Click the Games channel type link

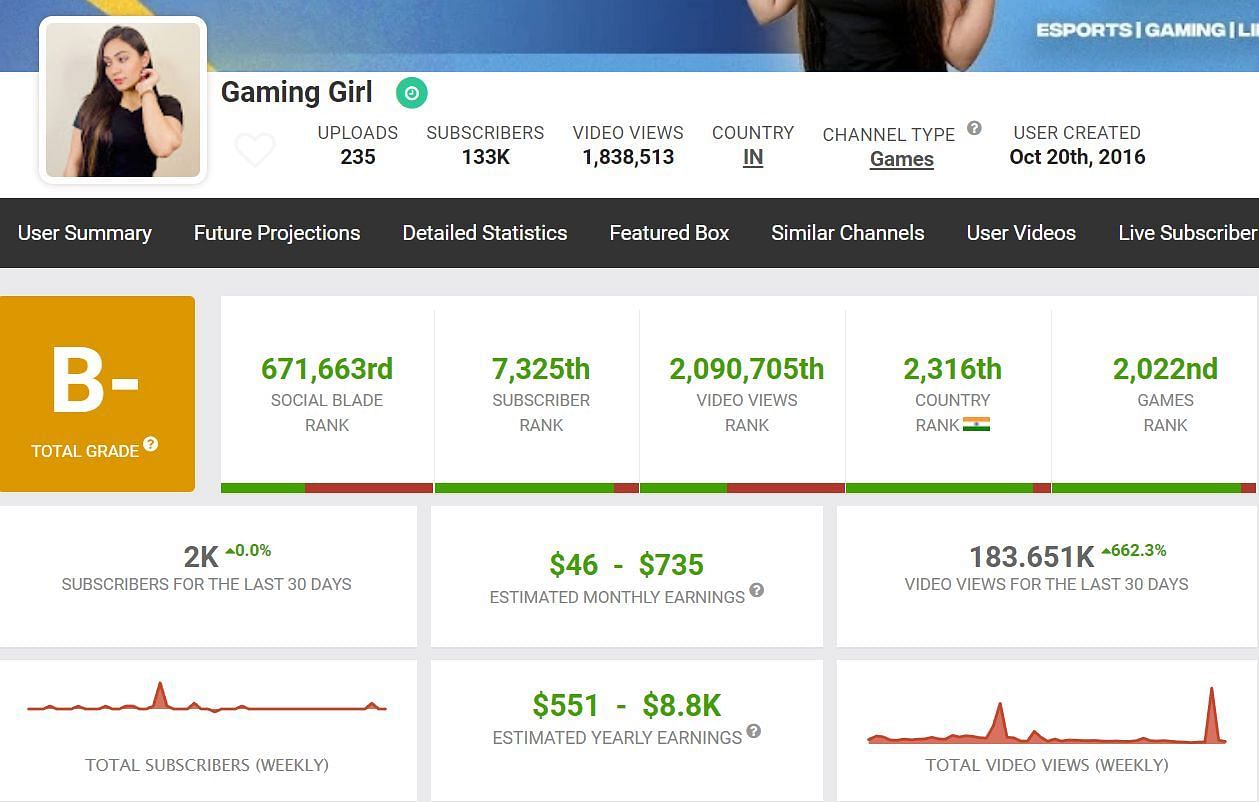901,159
